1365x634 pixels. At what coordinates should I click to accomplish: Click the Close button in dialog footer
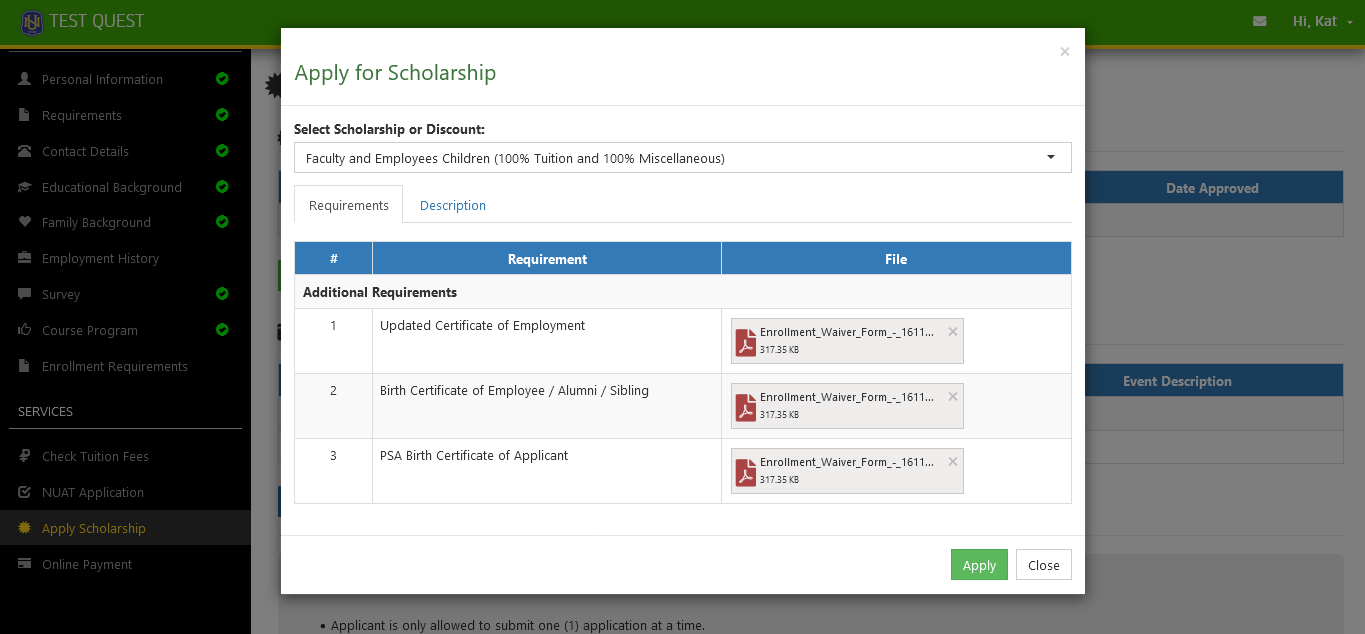click(1044, 565)
